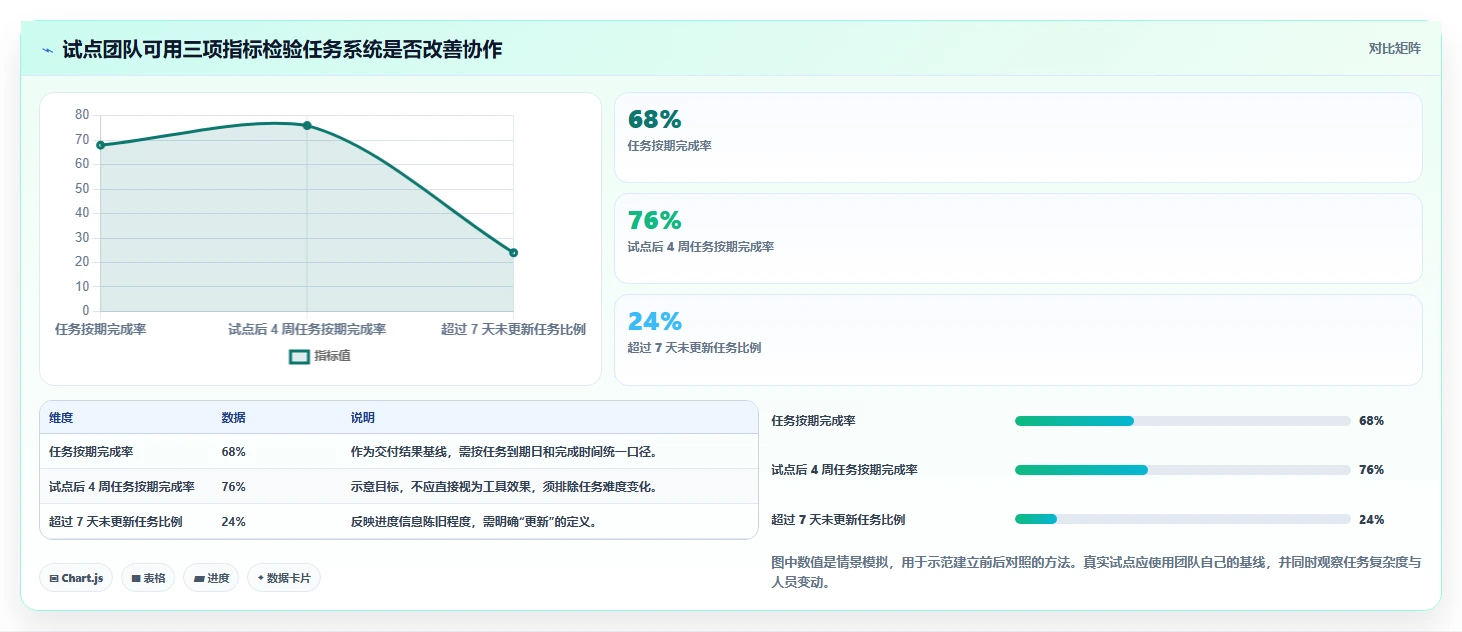1462x632 pixels.
Task: Toggle the 指标值 legend item in the chart
Action: pyautogui.click(x=320, y=356)
